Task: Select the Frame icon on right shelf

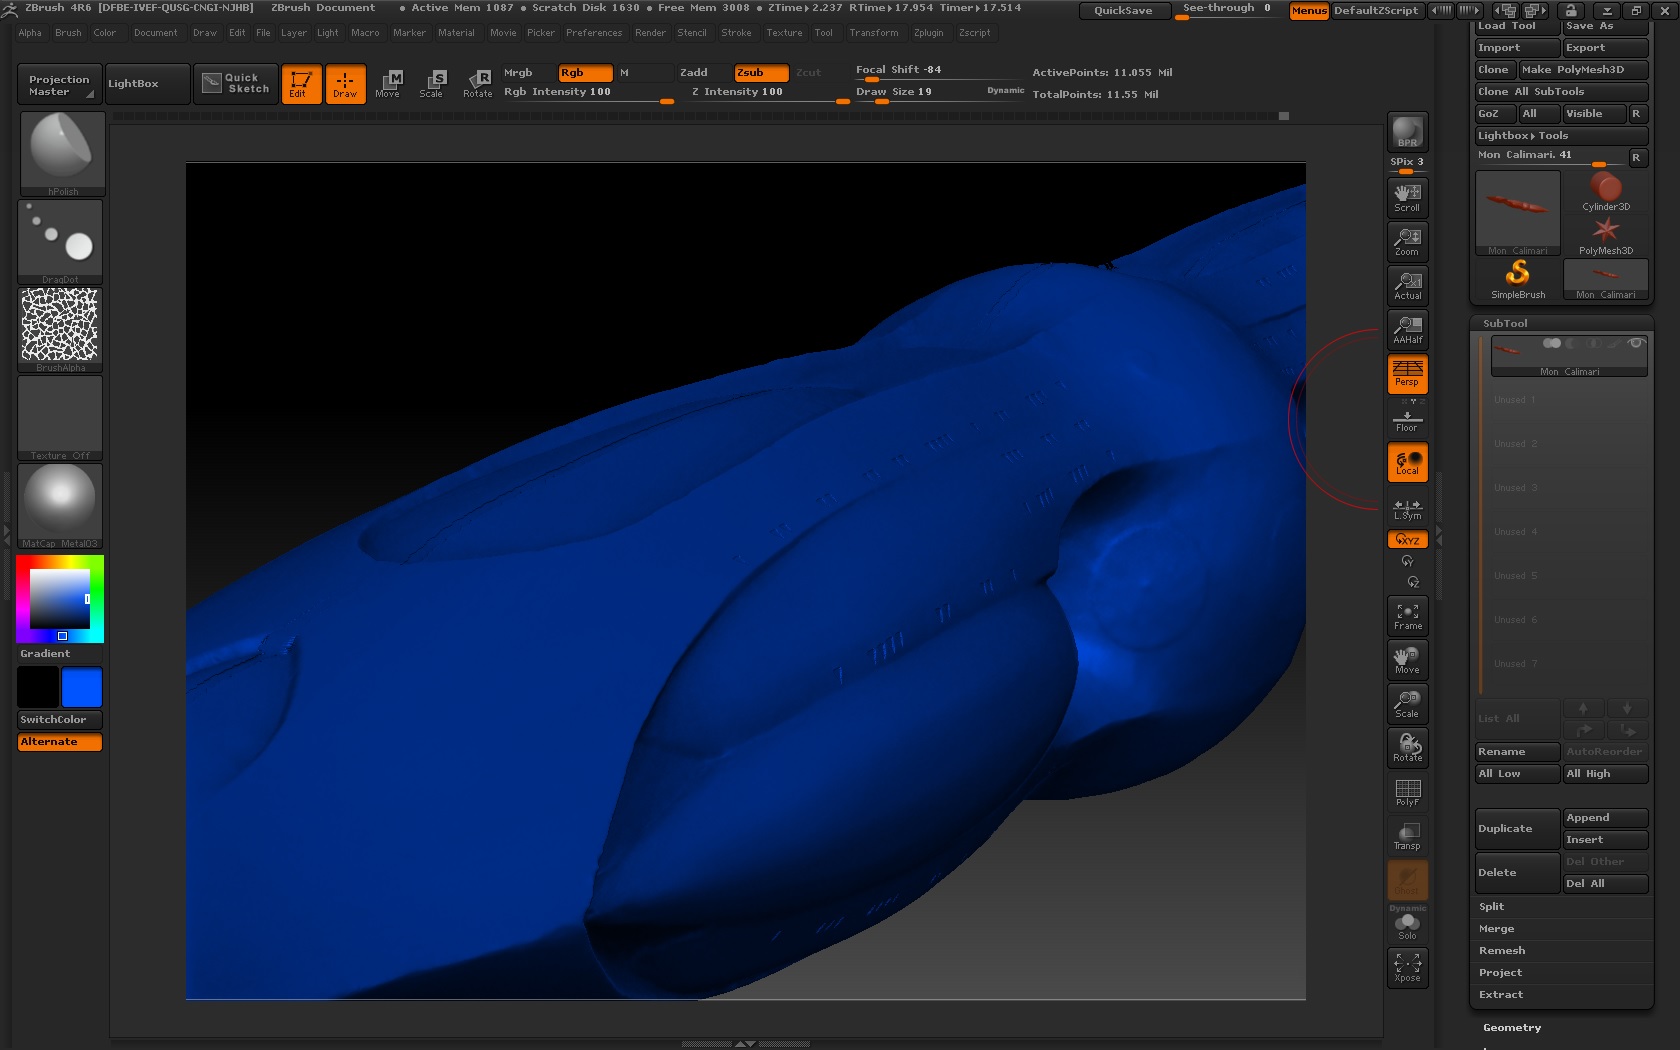Action: [x=1407, y=615]
